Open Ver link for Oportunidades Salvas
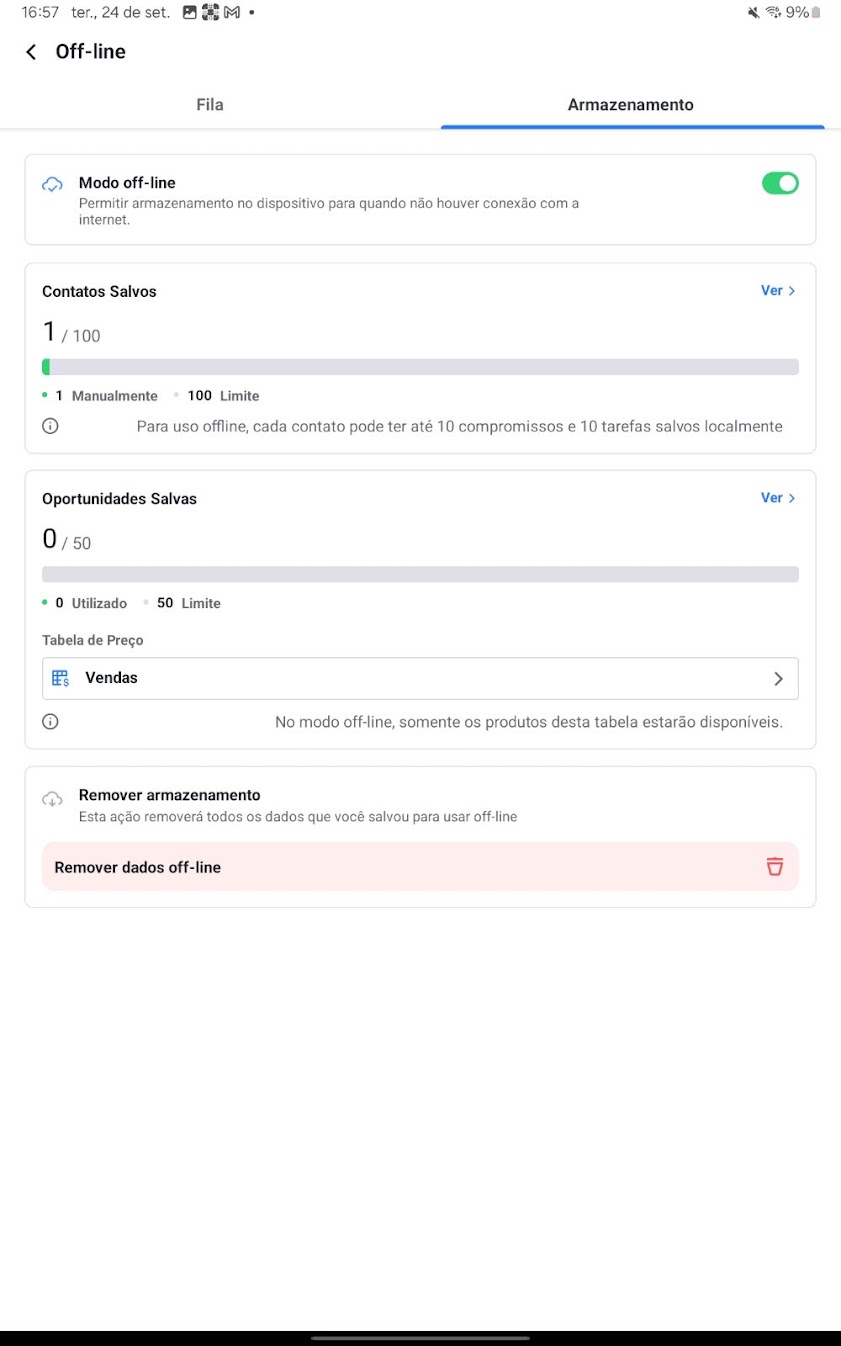Screen dimensions: 841x1346 [771, 498]
